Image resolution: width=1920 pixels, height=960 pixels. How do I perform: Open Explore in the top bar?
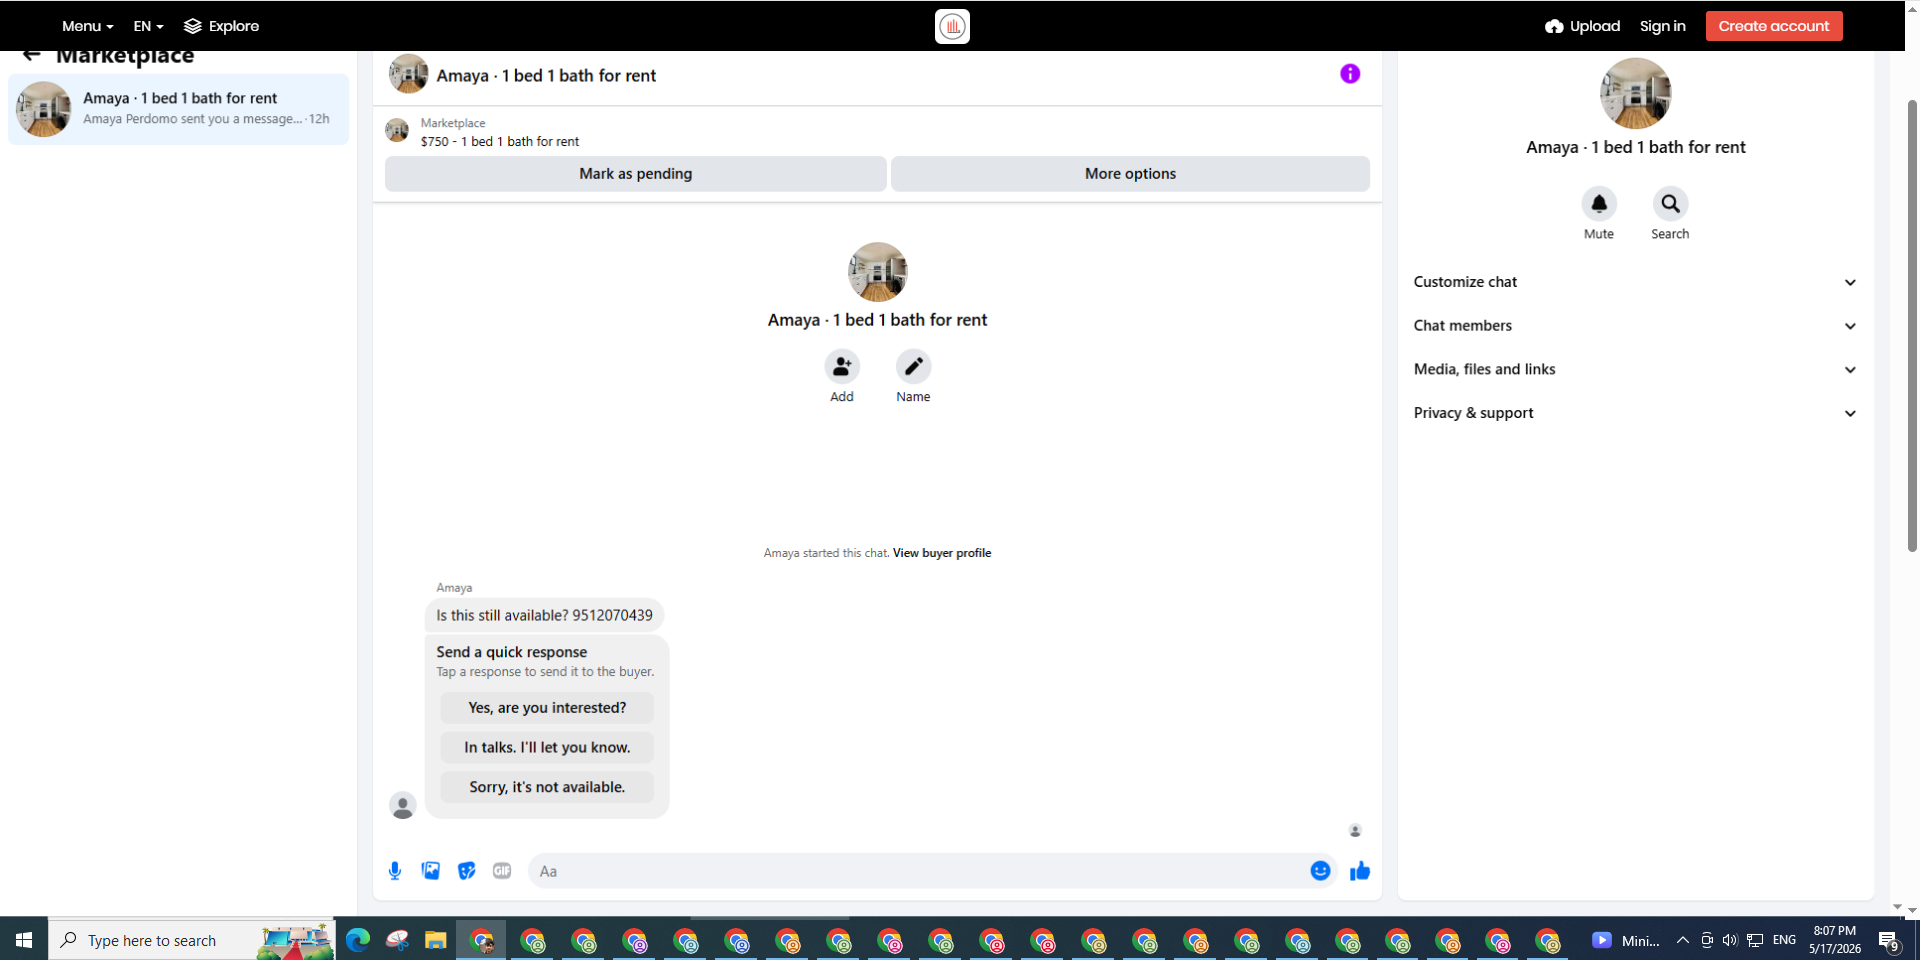coord(222,26)
